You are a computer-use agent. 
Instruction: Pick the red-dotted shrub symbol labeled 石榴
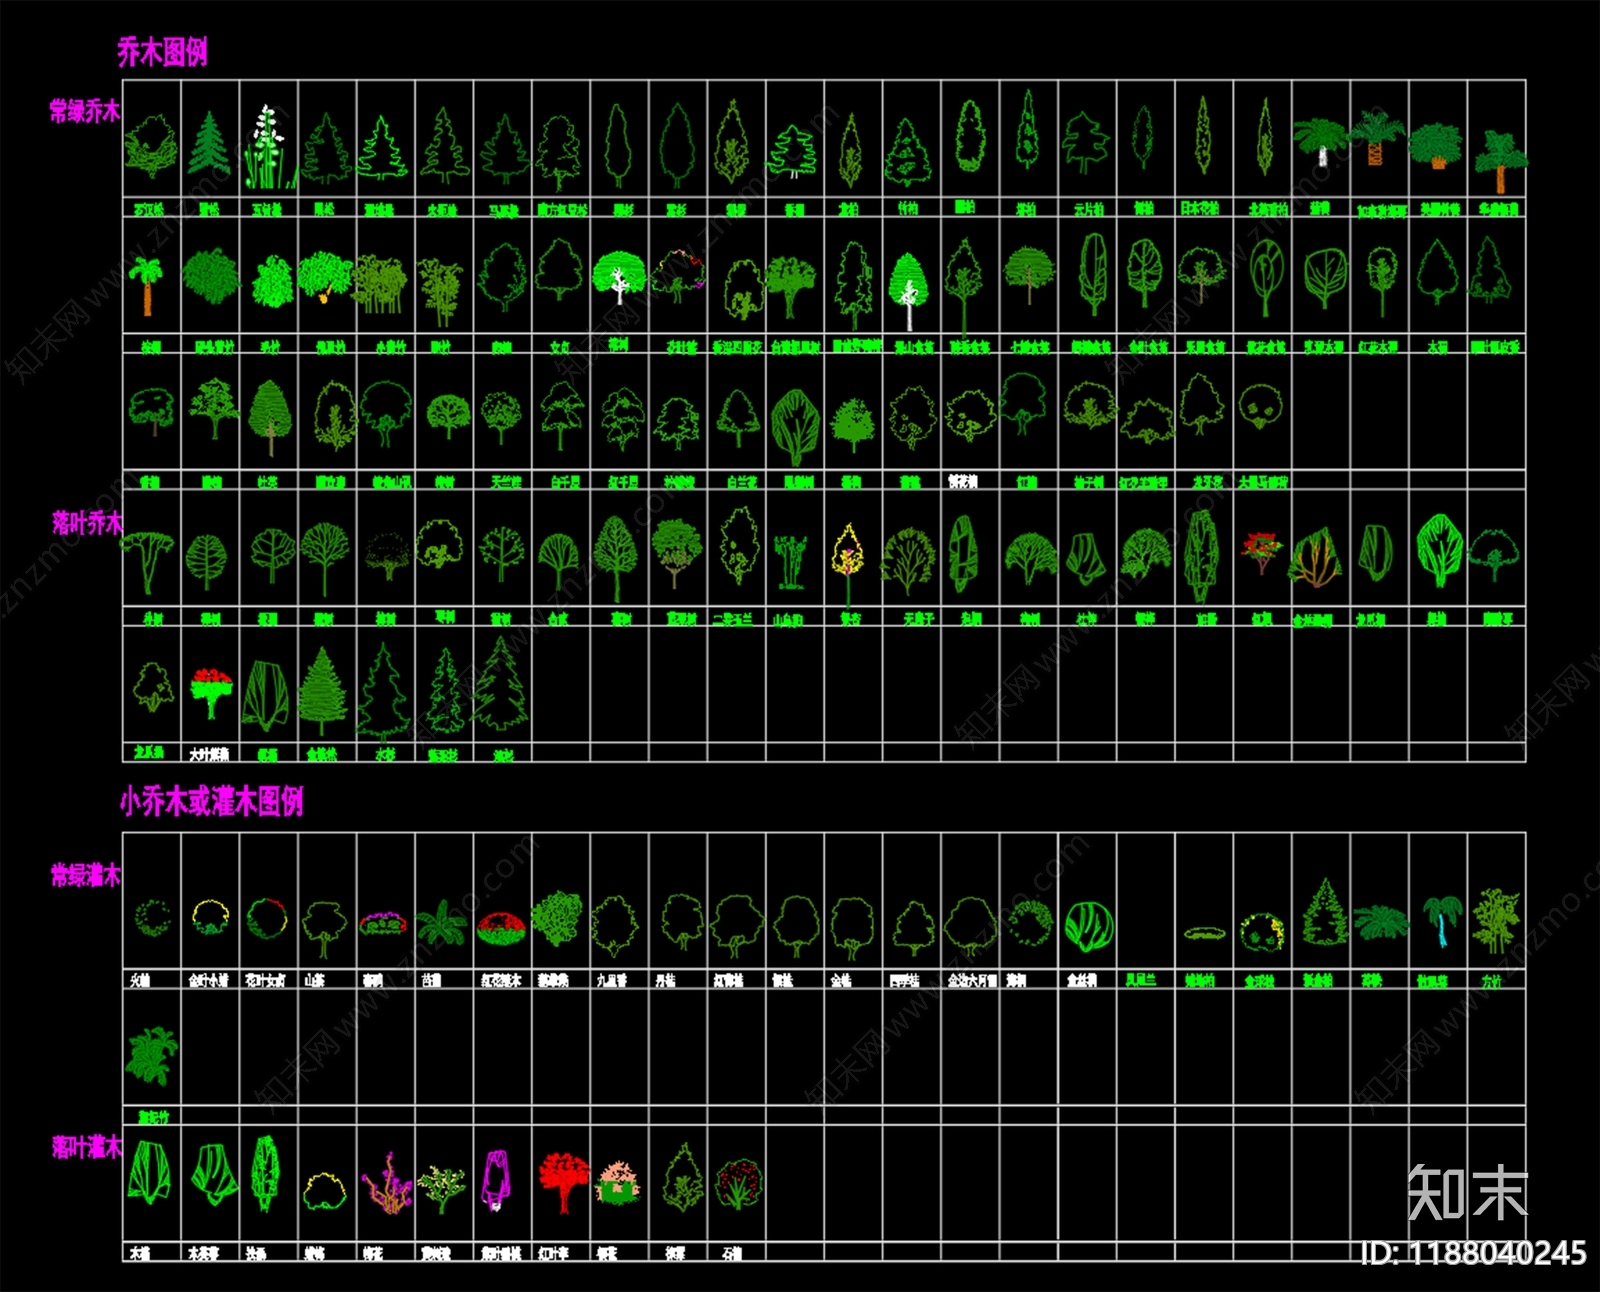[739, 1185]
